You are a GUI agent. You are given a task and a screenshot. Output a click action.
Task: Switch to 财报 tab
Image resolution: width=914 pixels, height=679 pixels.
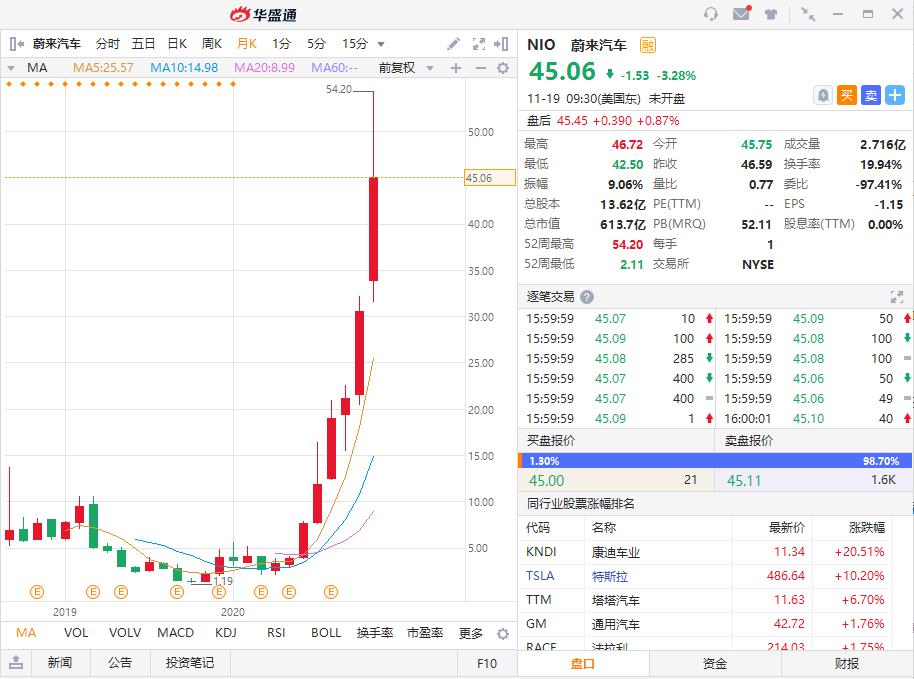tap(846, 664)
